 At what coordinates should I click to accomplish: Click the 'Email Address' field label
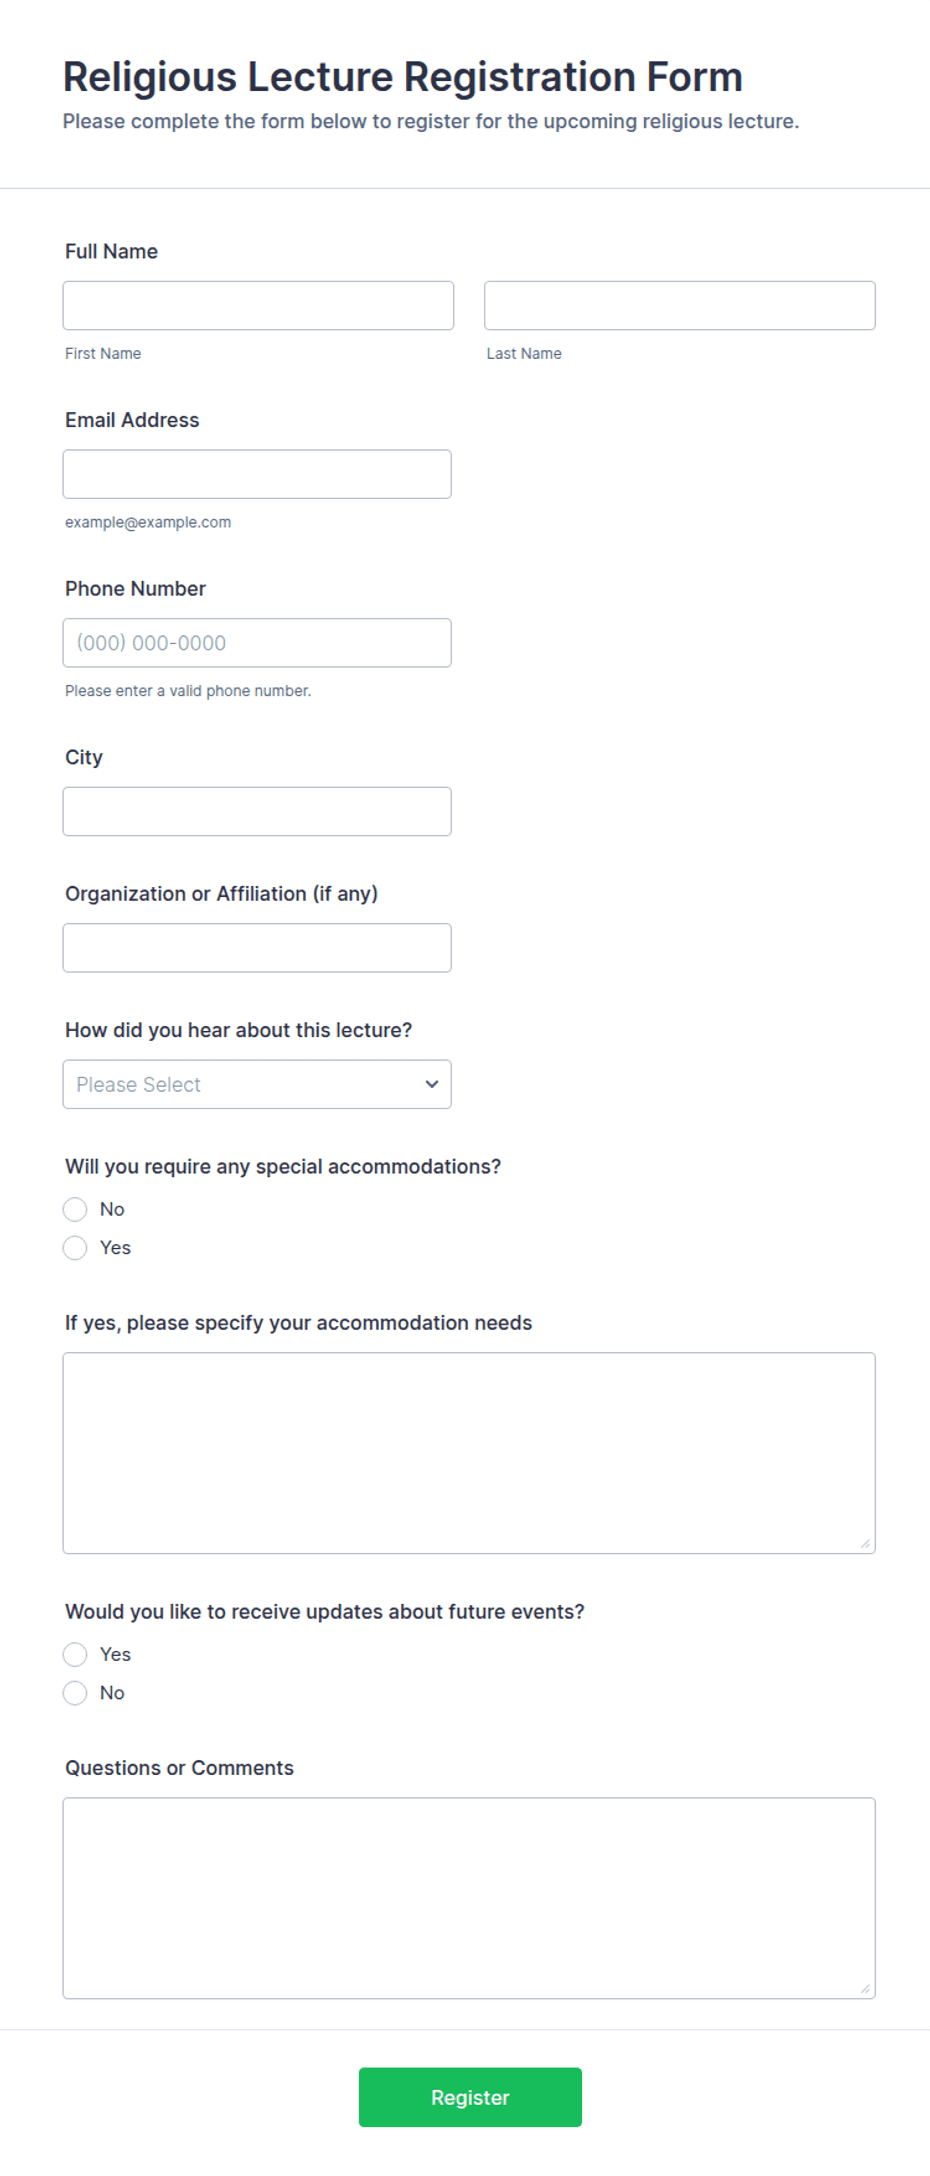point(132,420)
